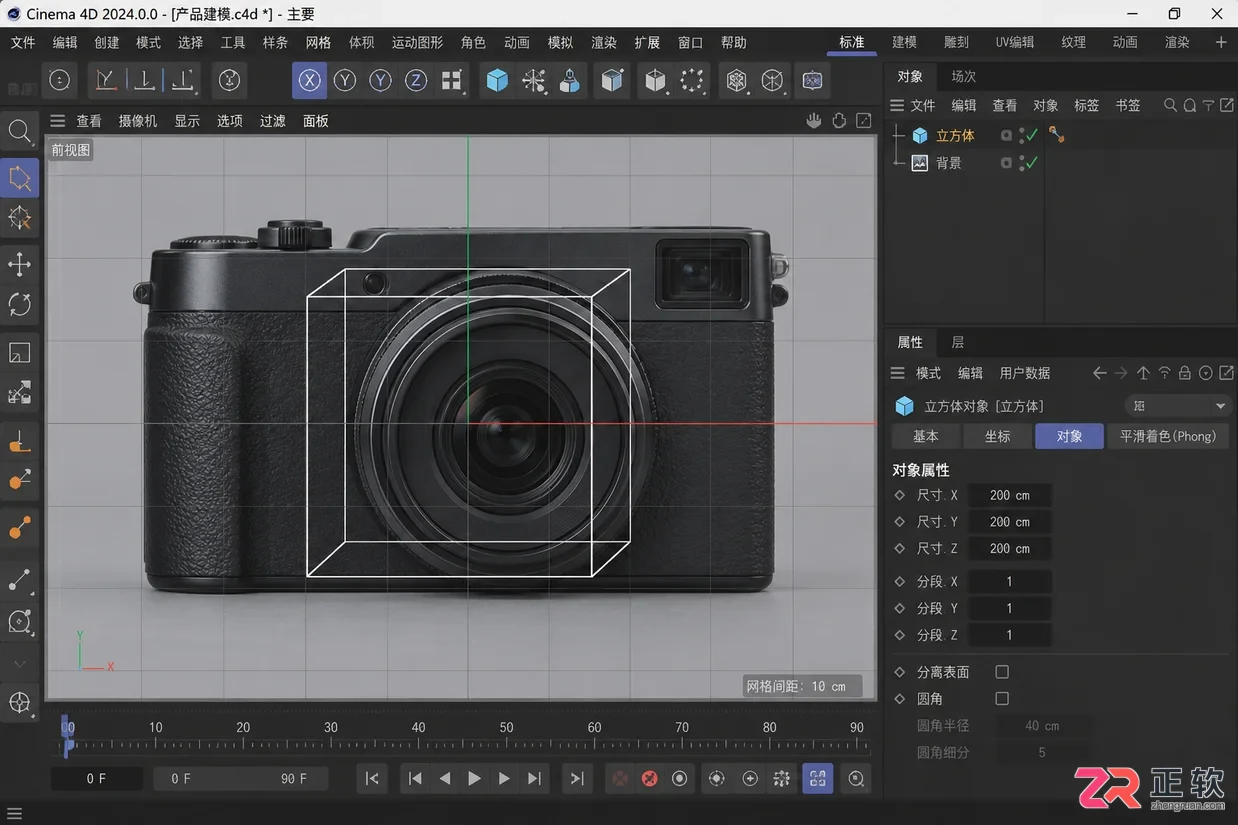The width and height of the screenshot is (1238, 825).
Task: Click frame 50 on the timeline ruler
Action: 506,728
